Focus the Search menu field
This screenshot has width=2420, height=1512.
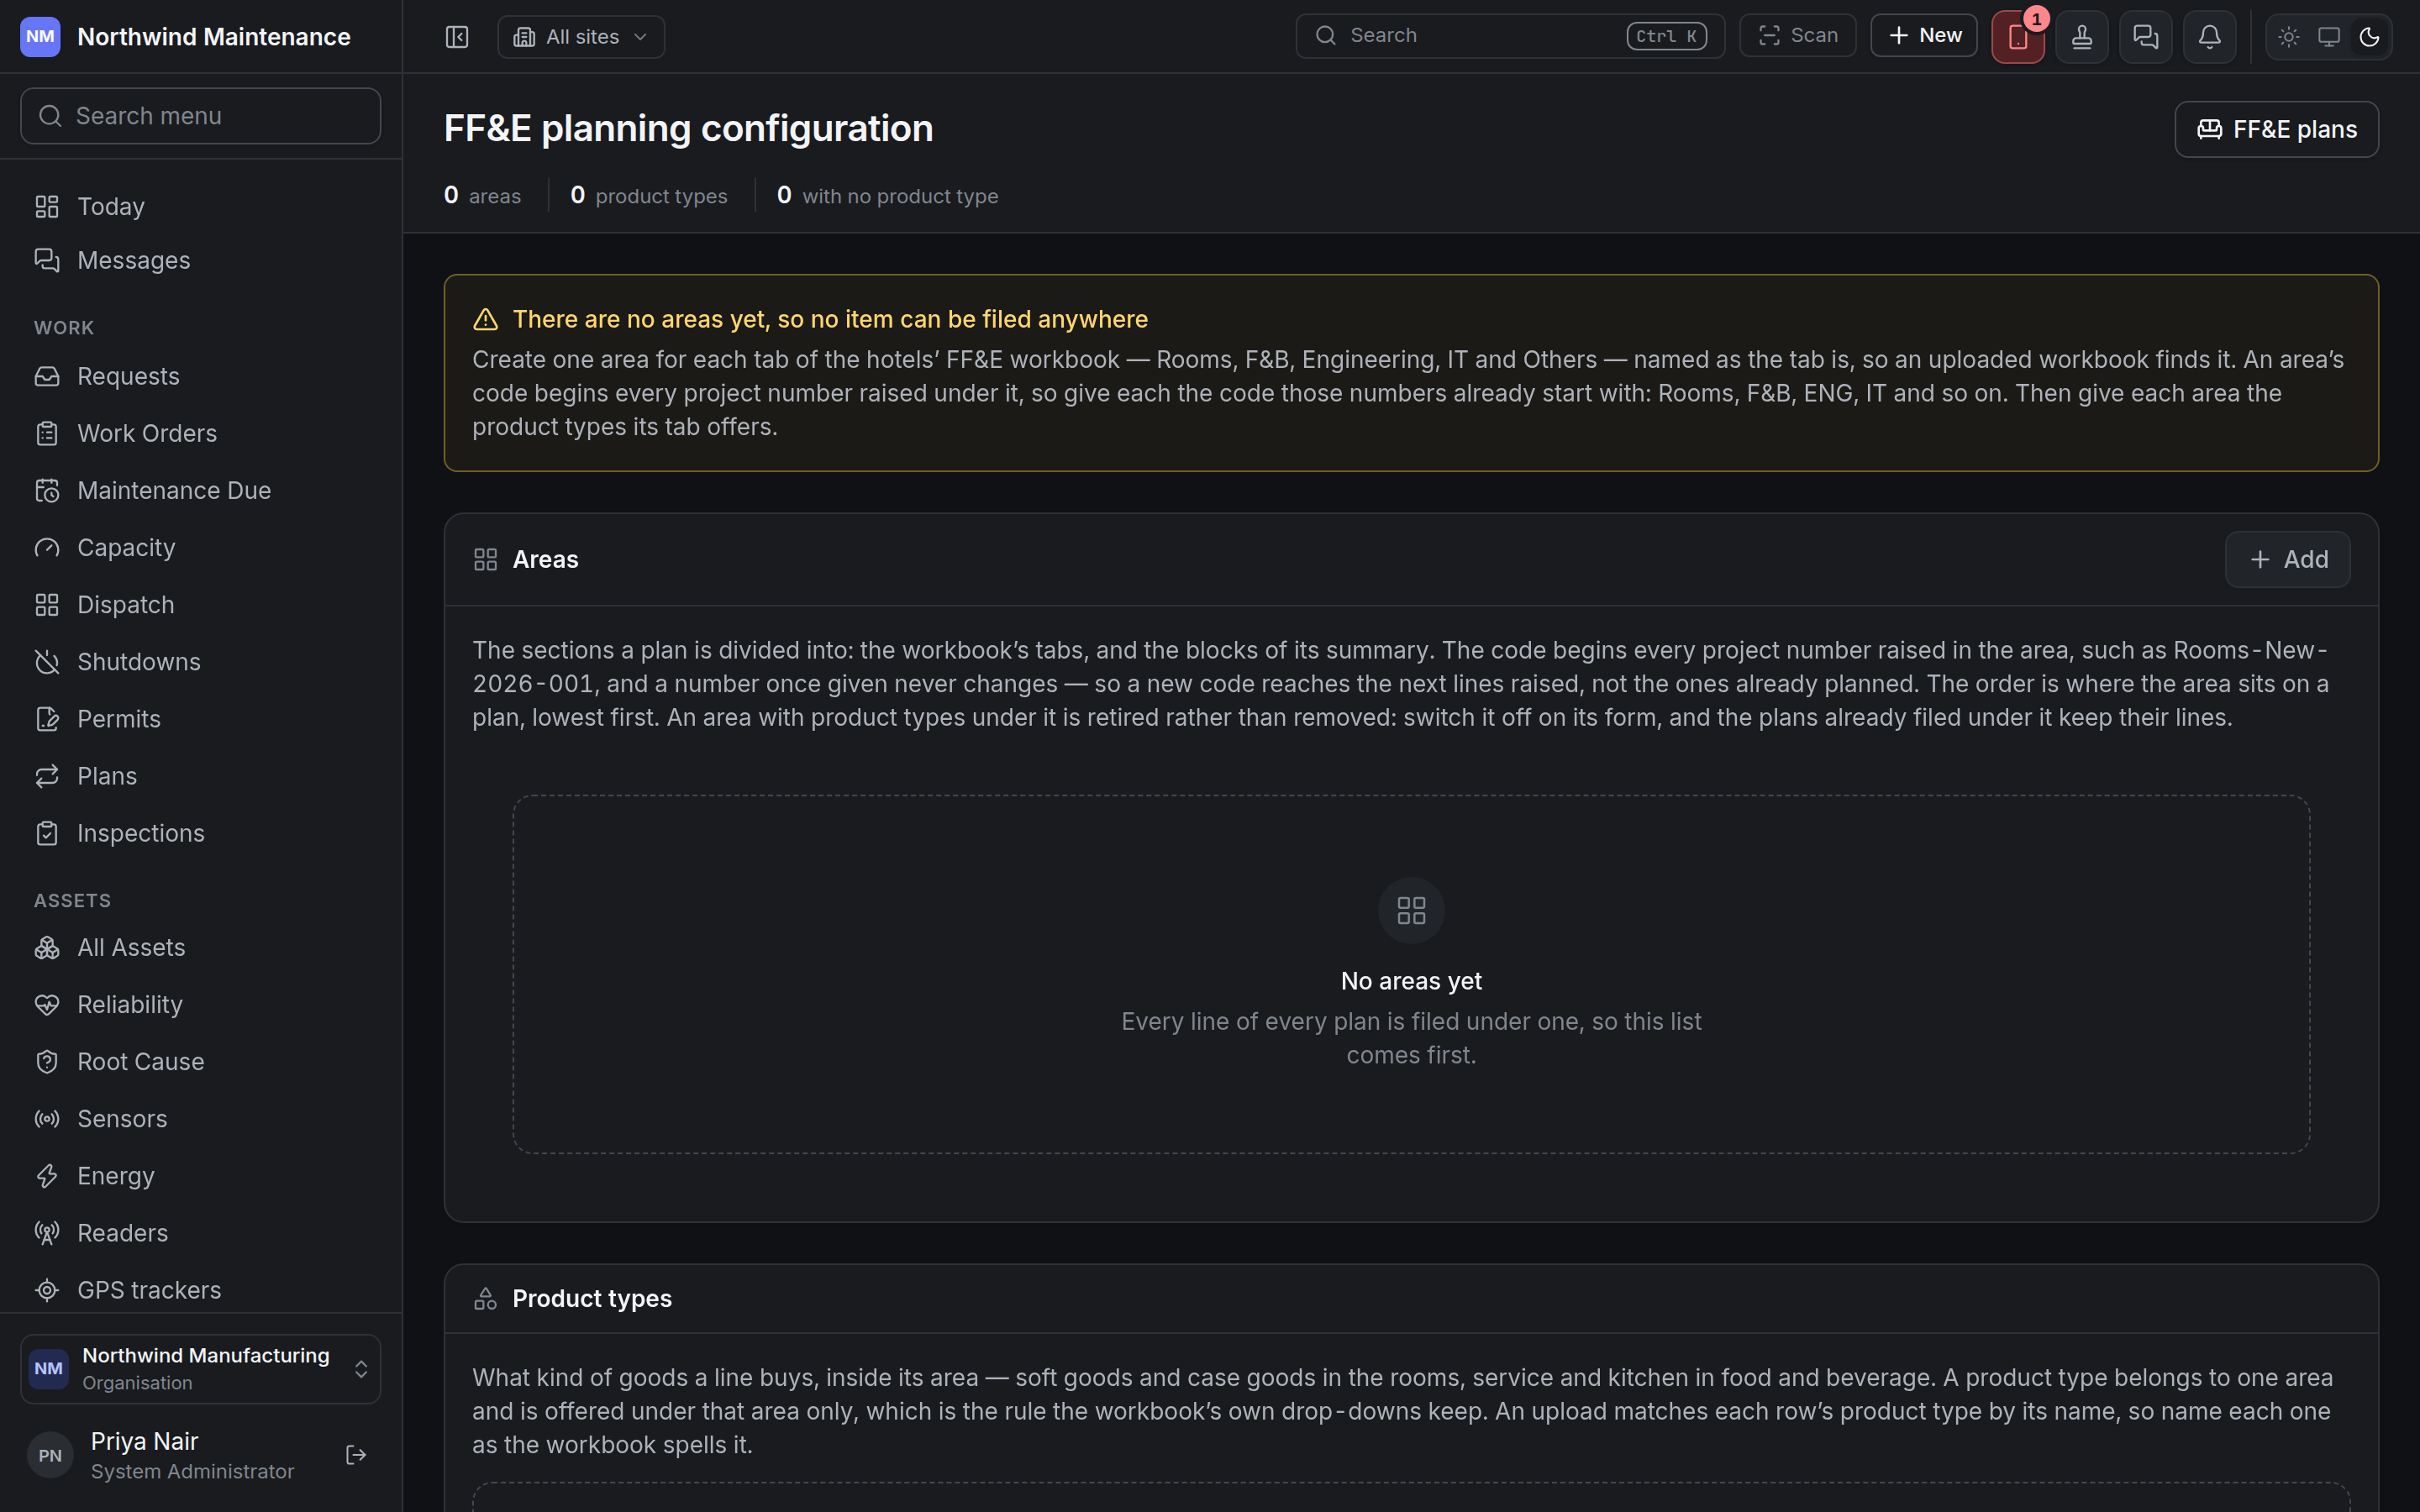click(200, 116)
